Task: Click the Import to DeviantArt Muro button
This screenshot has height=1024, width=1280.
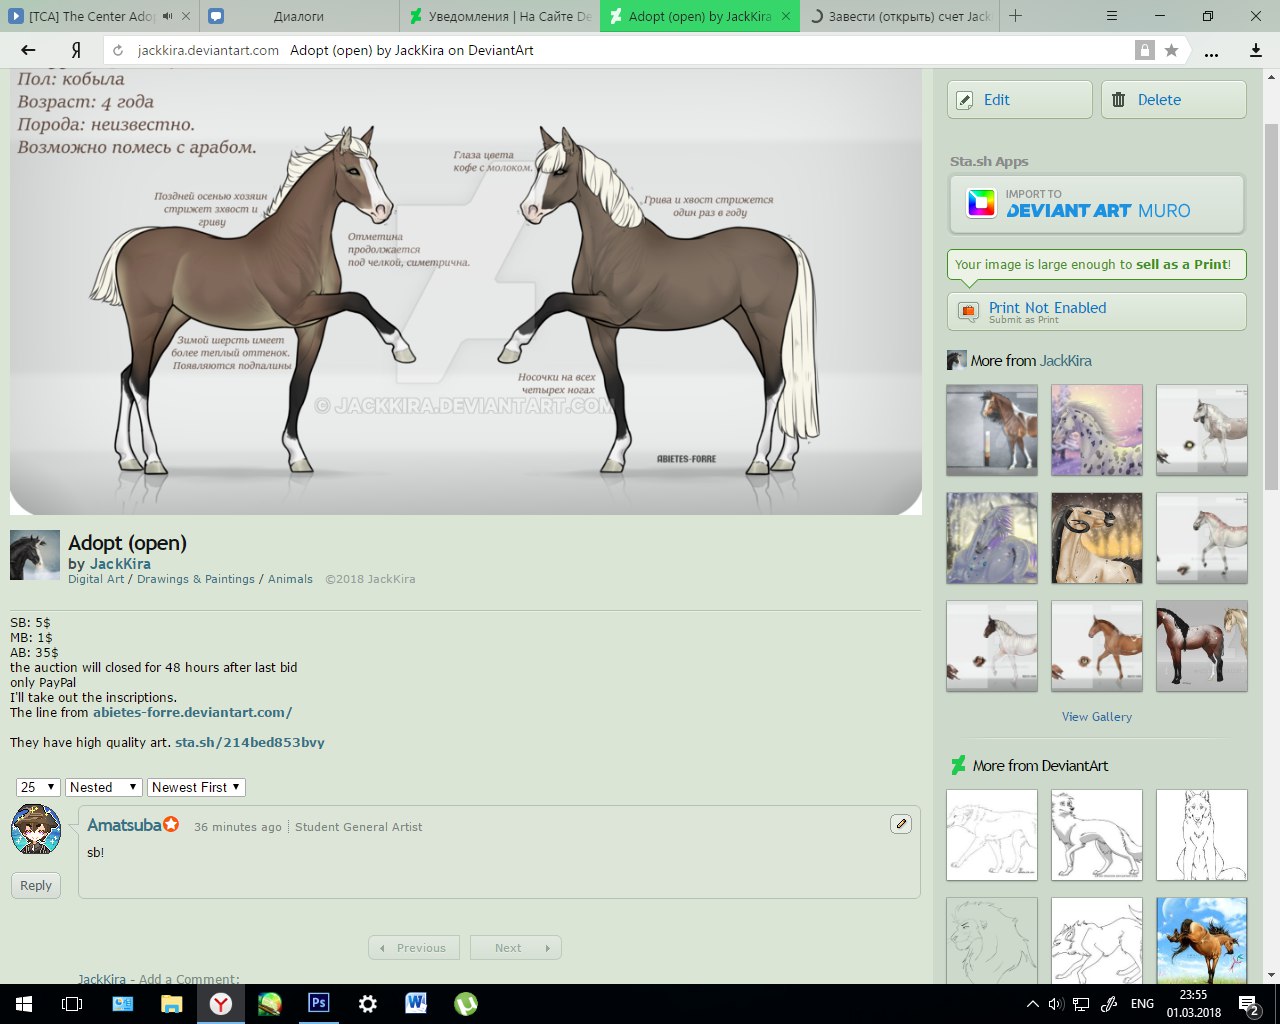Action: [x=1096, y=204]
